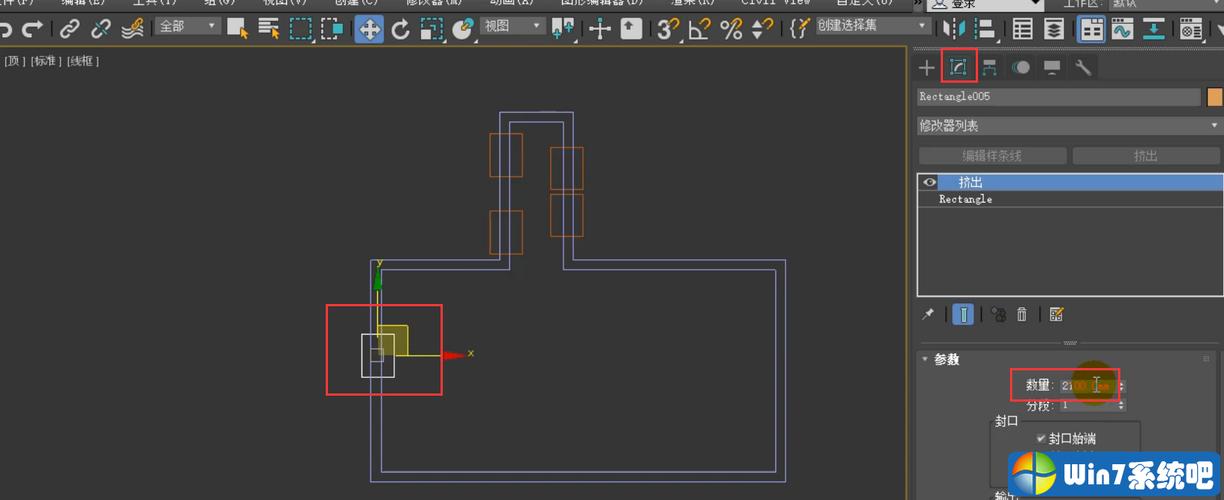Open the Utilities wrench tab
Screen dimensions: 1224x500
(1082, 67)
